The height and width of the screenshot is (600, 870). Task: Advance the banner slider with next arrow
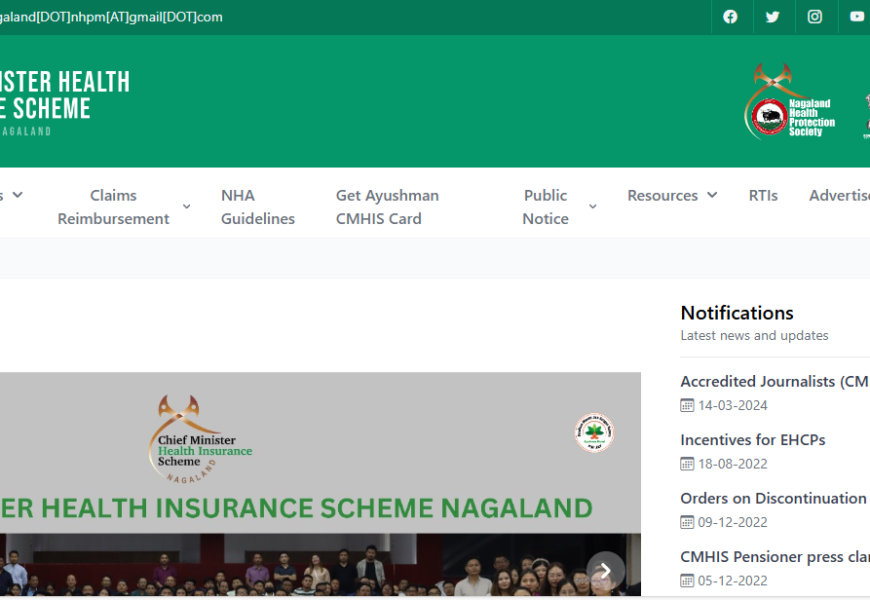[x=605, y=571]
